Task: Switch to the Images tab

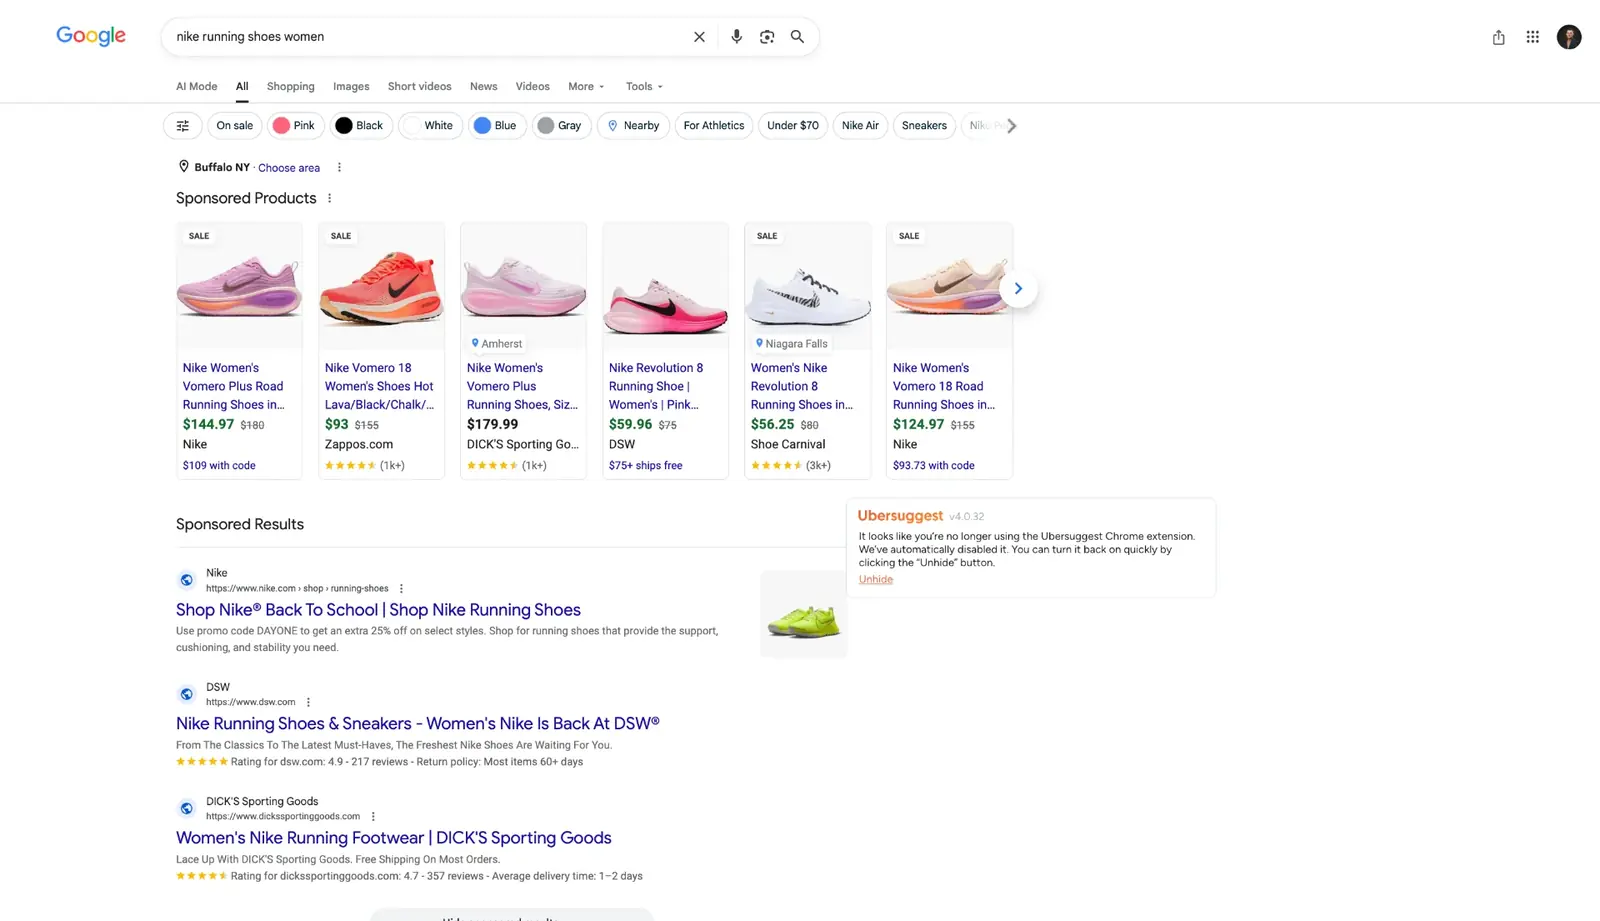Action: (351, 87)
